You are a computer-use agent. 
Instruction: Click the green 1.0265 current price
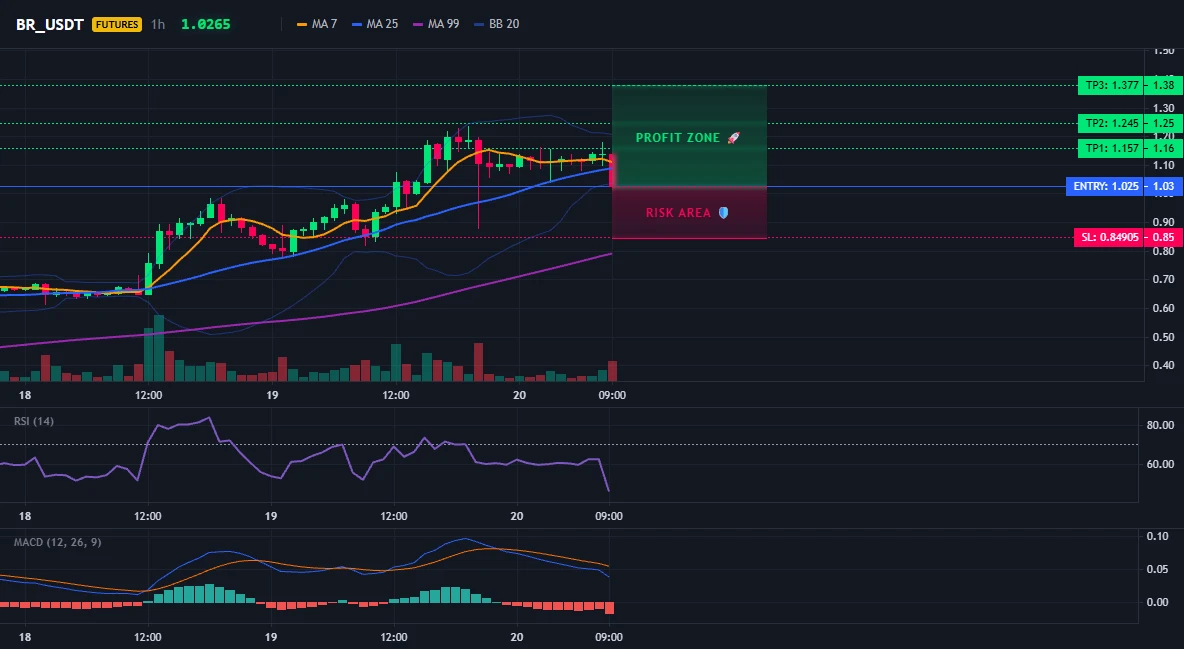(x=205, y=24)
